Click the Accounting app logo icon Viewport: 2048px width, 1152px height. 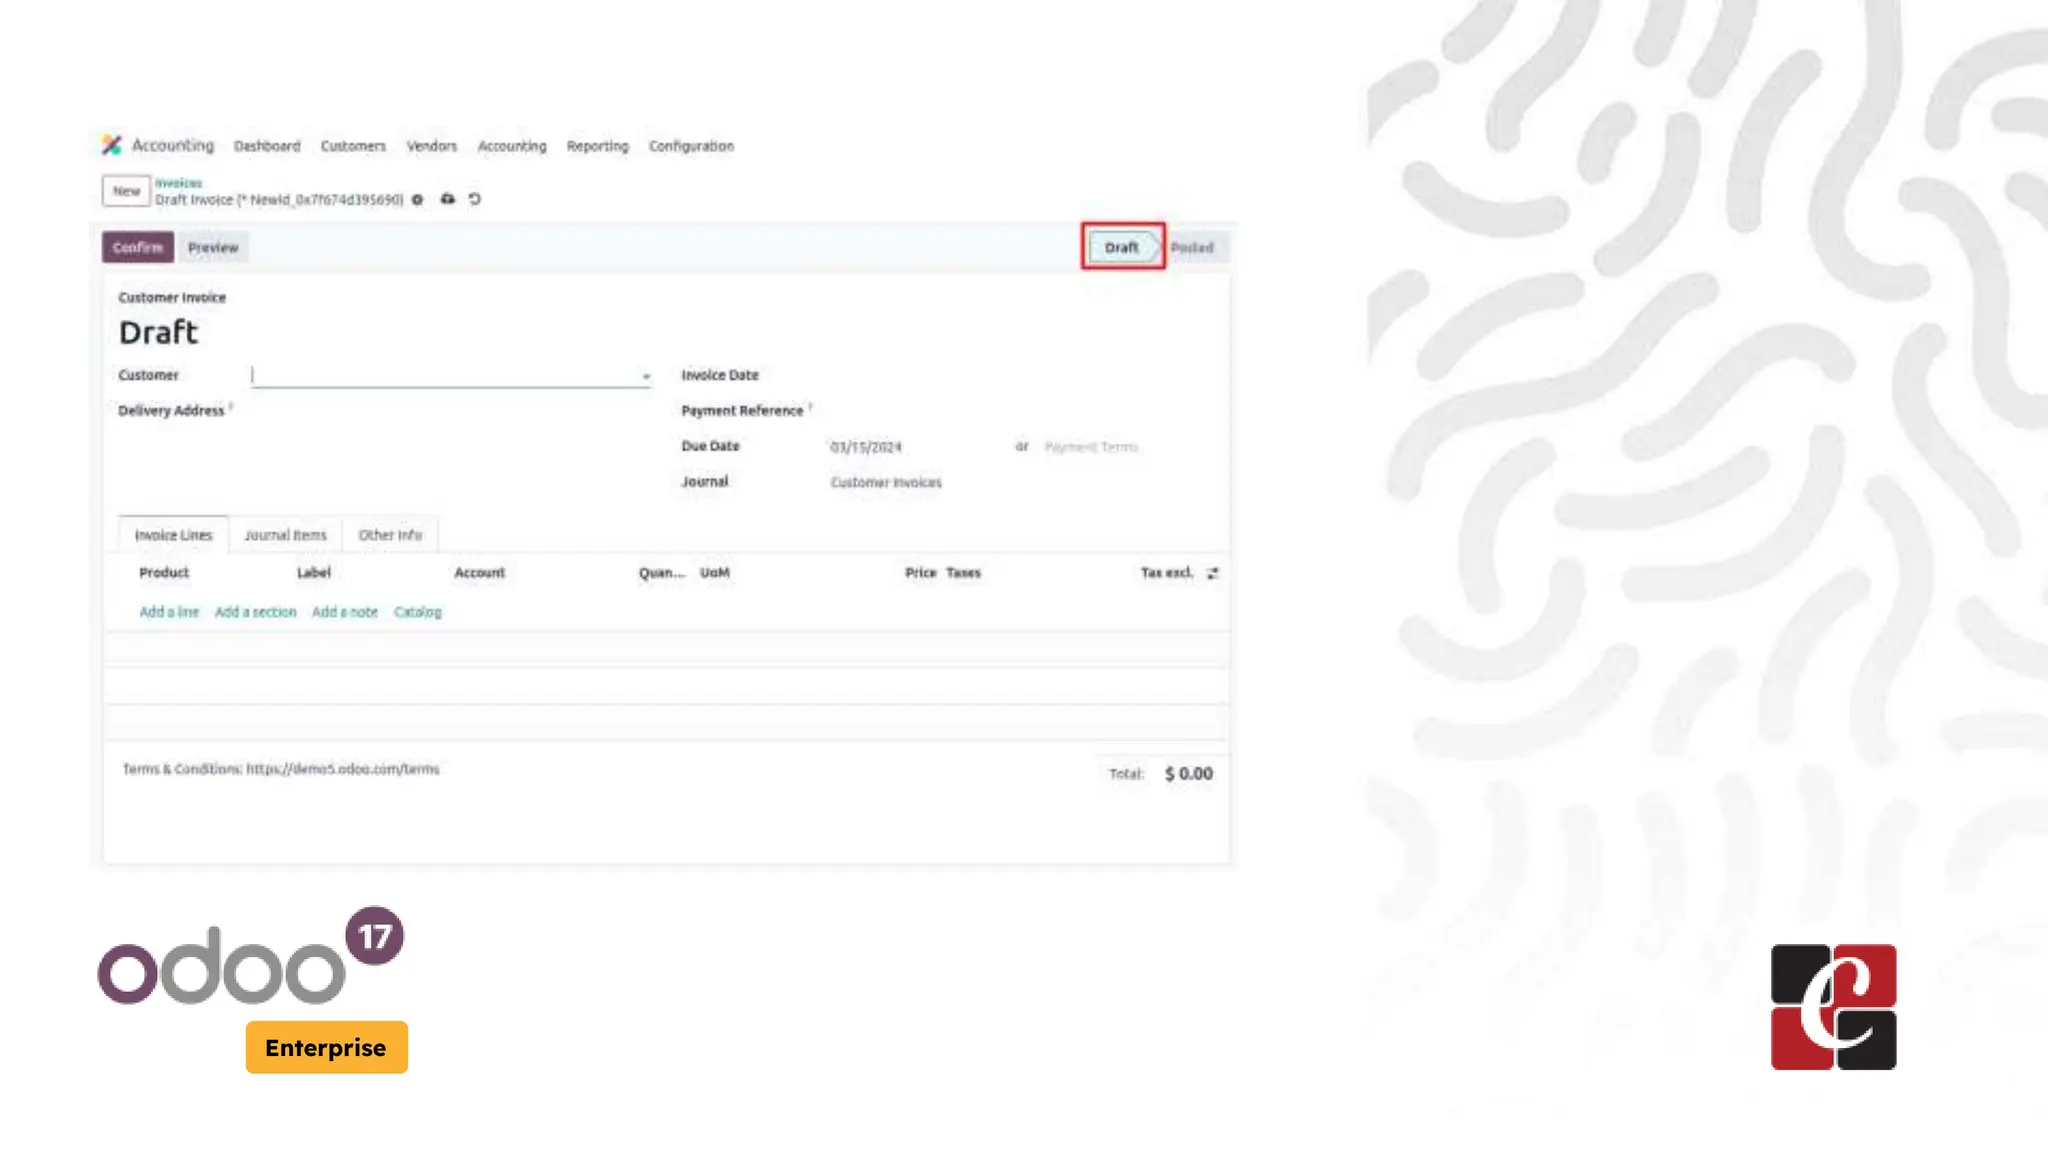tap(111, 145)
